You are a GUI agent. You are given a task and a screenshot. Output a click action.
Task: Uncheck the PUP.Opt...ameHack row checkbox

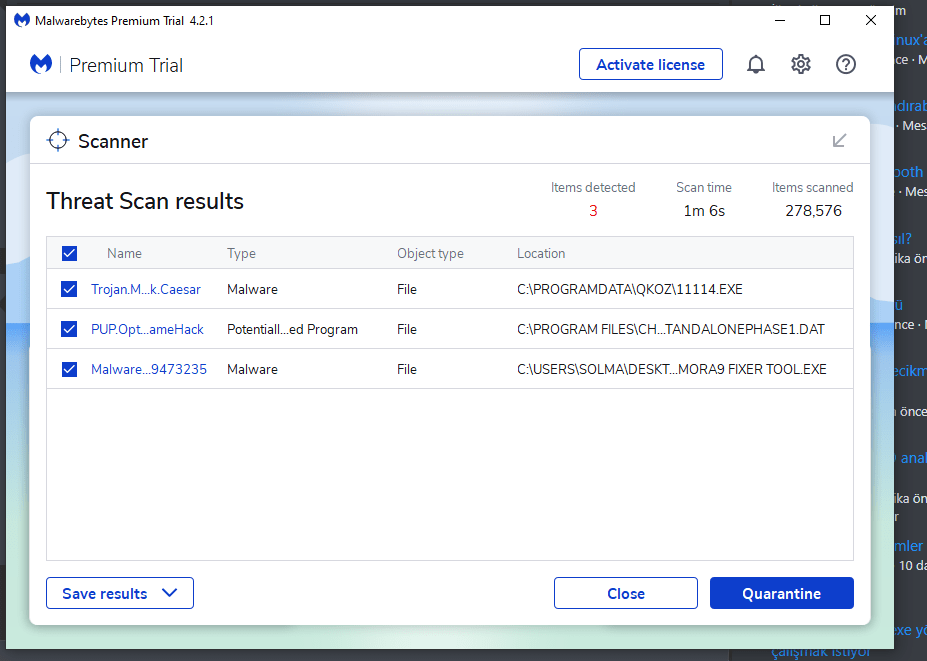coord(69,329)
